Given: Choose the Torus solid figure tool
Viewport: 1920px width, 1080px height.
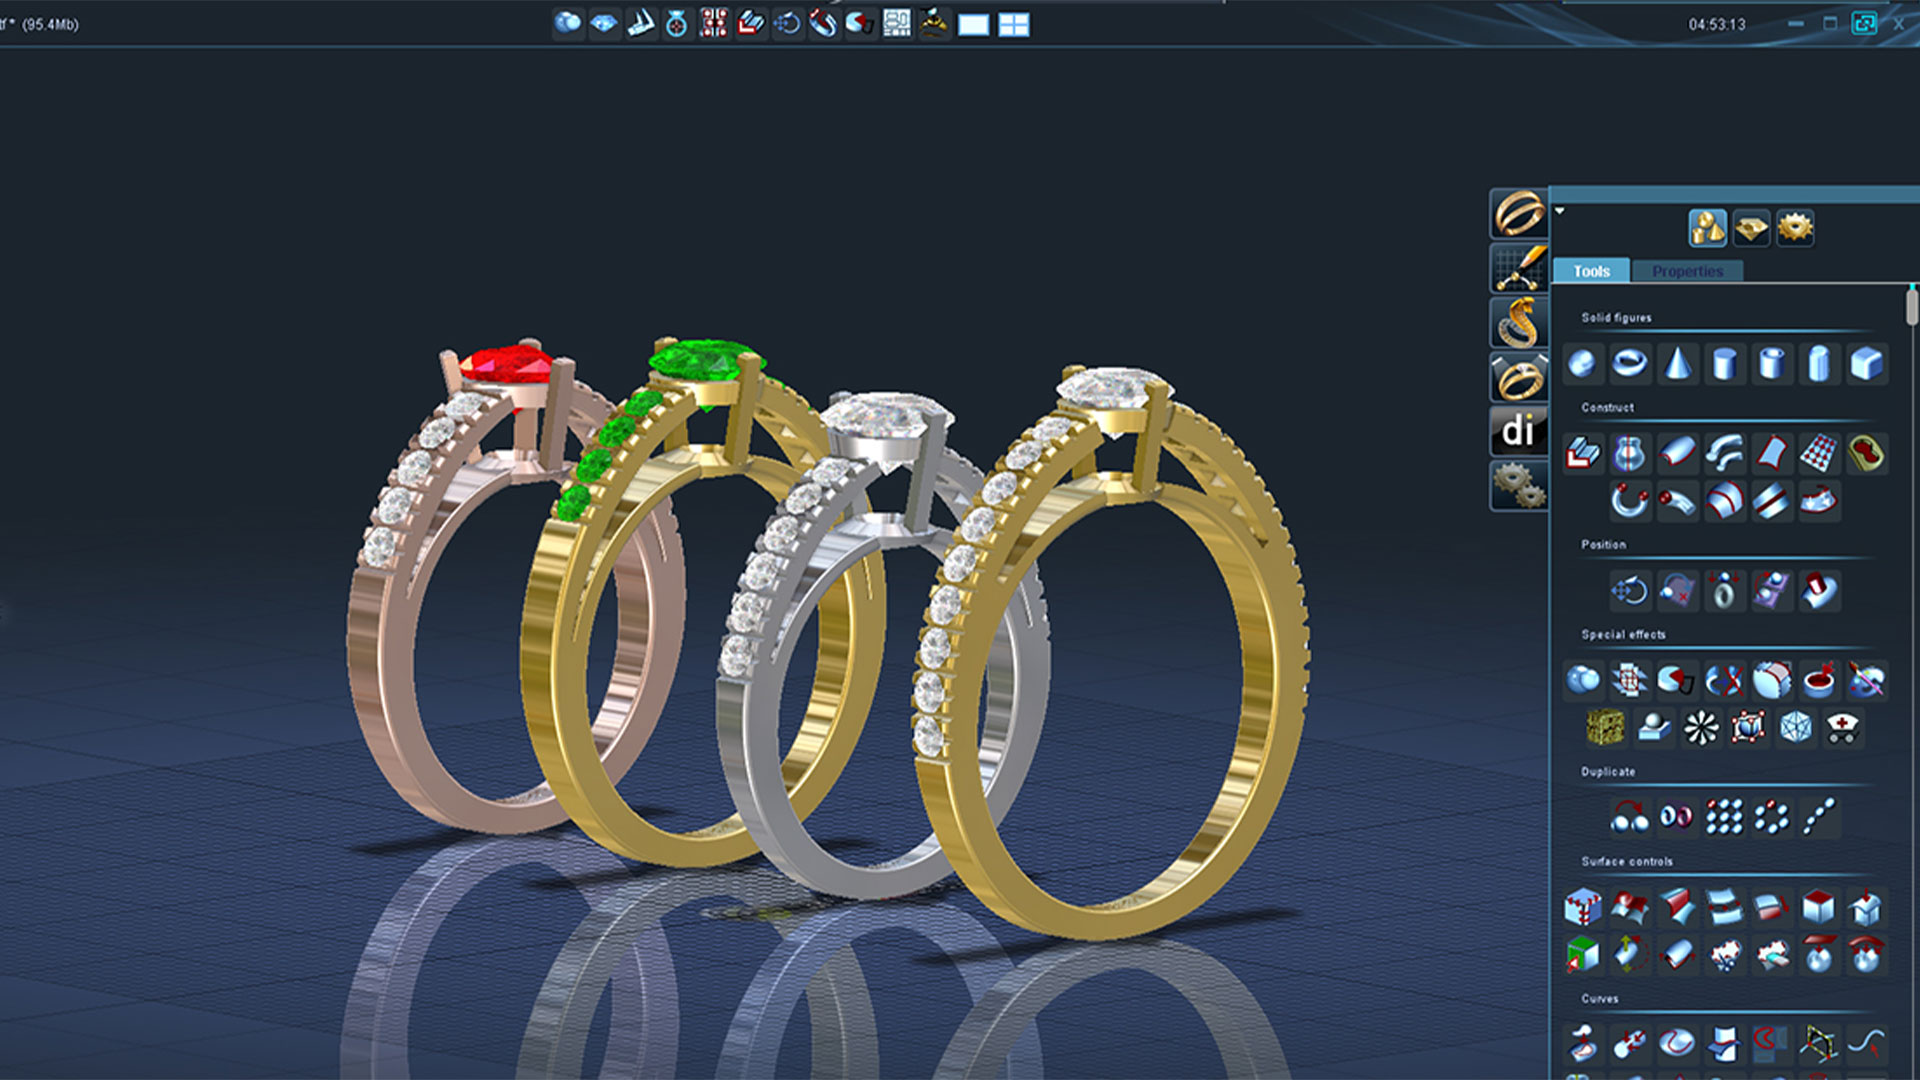Looking at the screenshot, I should 1629,364.
